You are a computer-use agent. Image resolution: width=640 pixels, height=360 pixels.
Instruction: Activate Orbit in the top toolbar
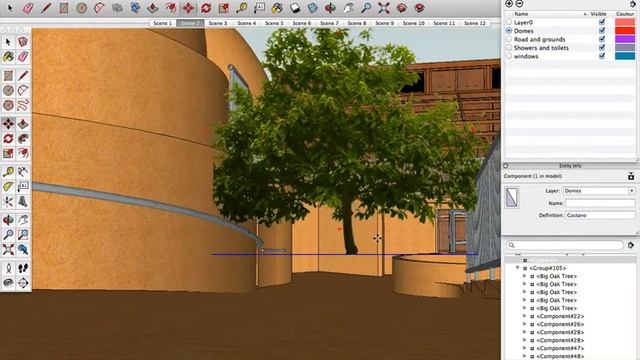(x=330, y=8)
